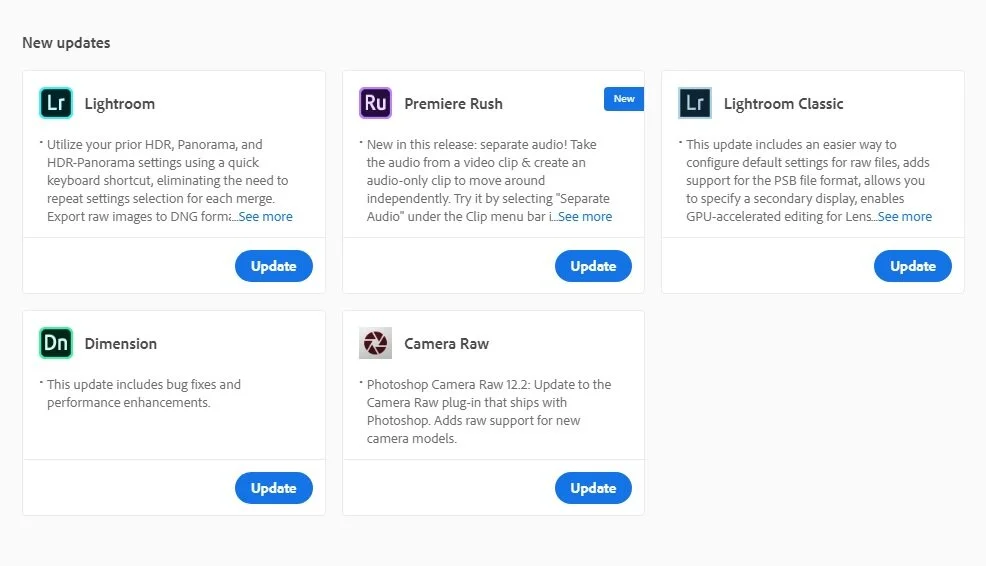Click the New updates heading
This screenshot has width=986, height=566.
click(66, 43)
